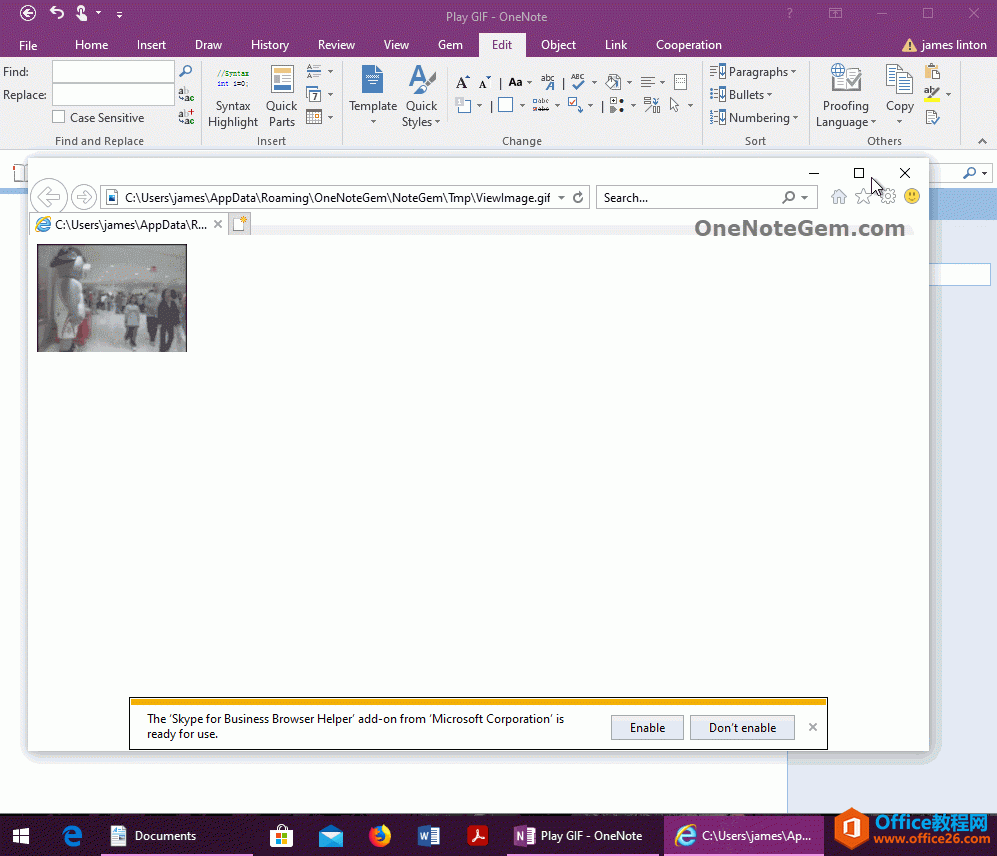997x856 pixels.
Task: Open Firefox from the taskbar
Action: pos(380,836)
